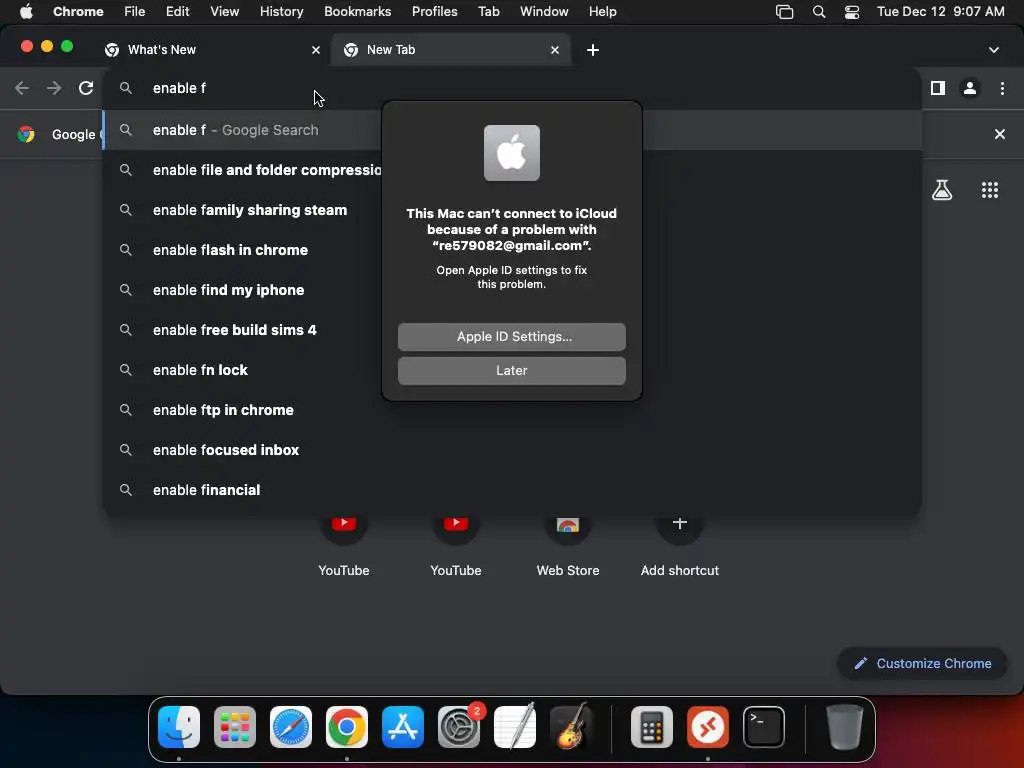Open GarageBand from the Dock
The height and width of the screenshot is (768, 1024).
[571, 727]
